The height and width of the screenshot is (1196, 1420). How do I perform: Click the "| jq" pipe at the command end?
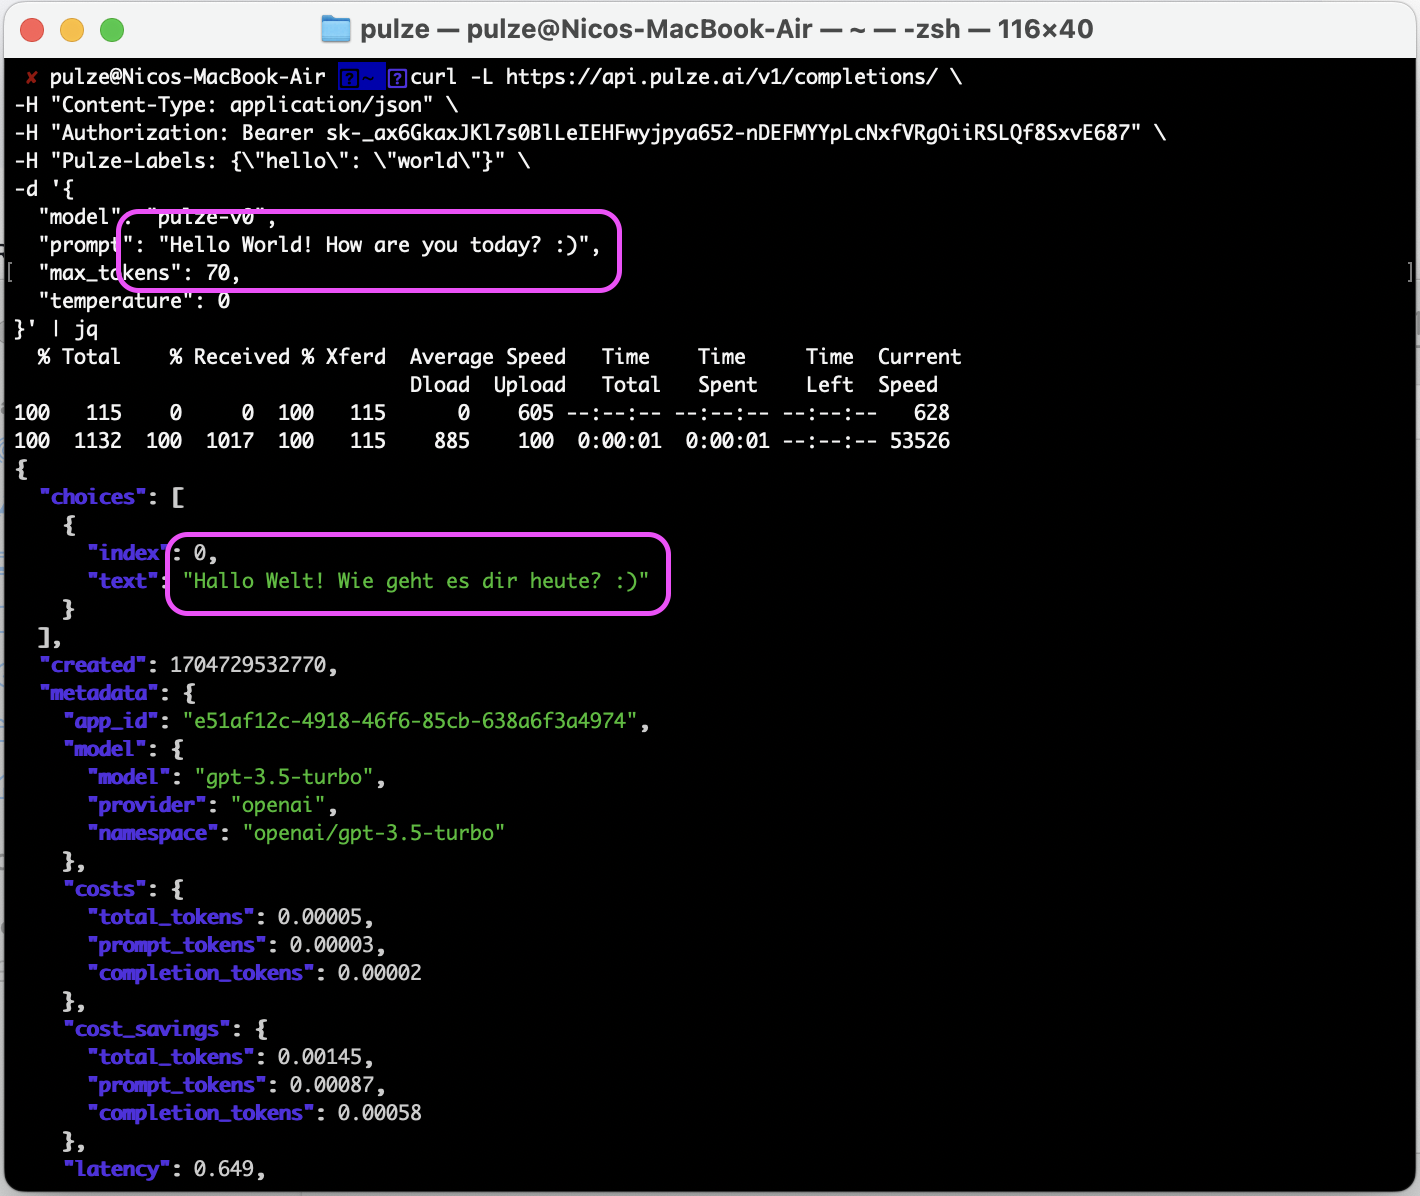coord(75,329)
